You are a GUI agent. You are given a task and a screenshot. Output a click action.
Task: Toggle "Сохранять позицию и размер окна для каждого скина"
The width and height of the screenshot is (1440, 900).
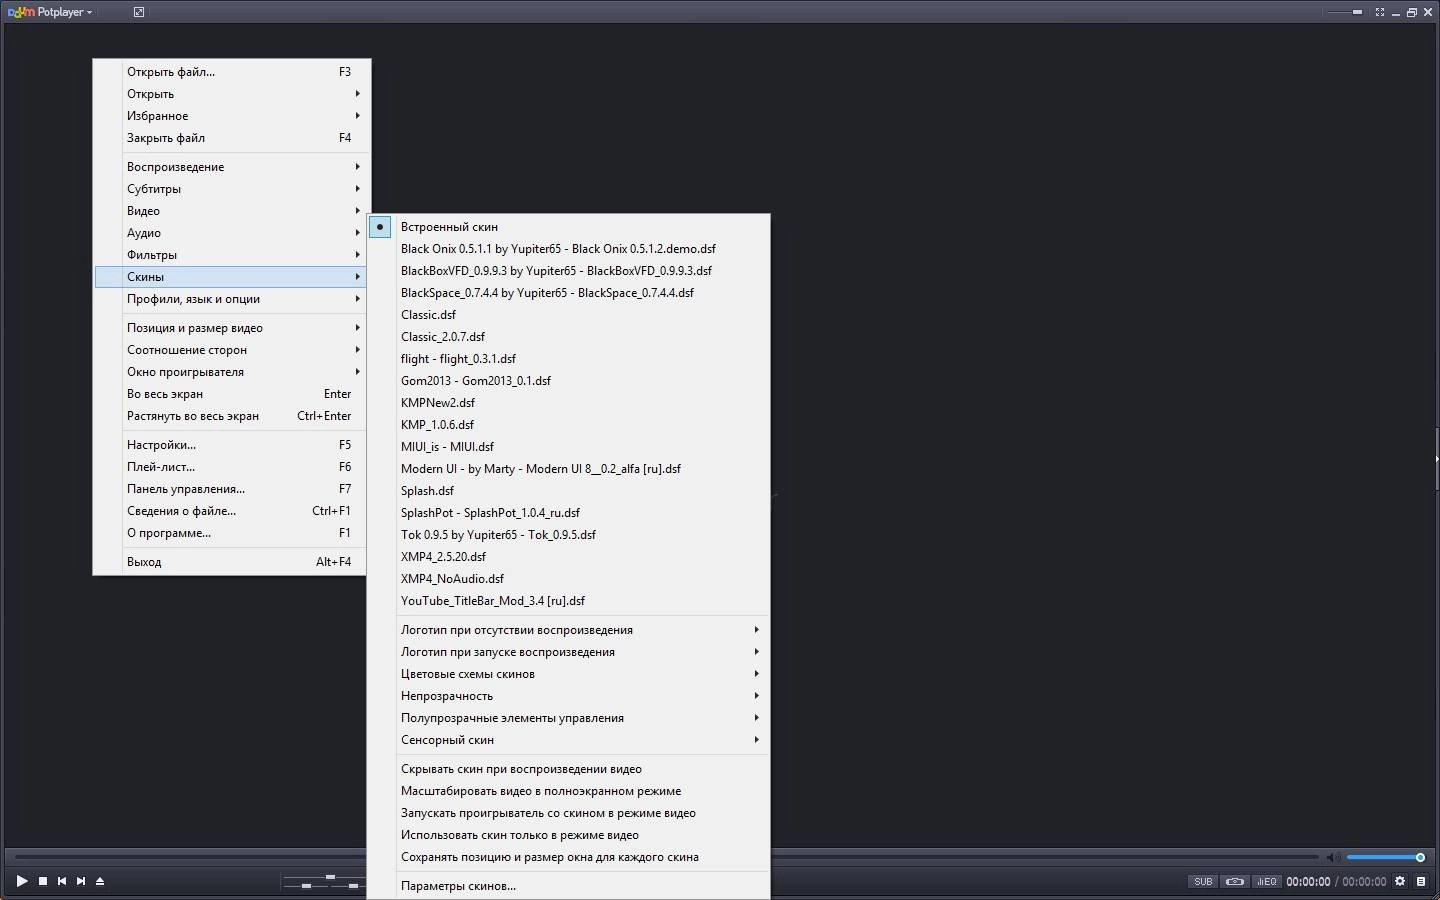(x=569, y=857)
